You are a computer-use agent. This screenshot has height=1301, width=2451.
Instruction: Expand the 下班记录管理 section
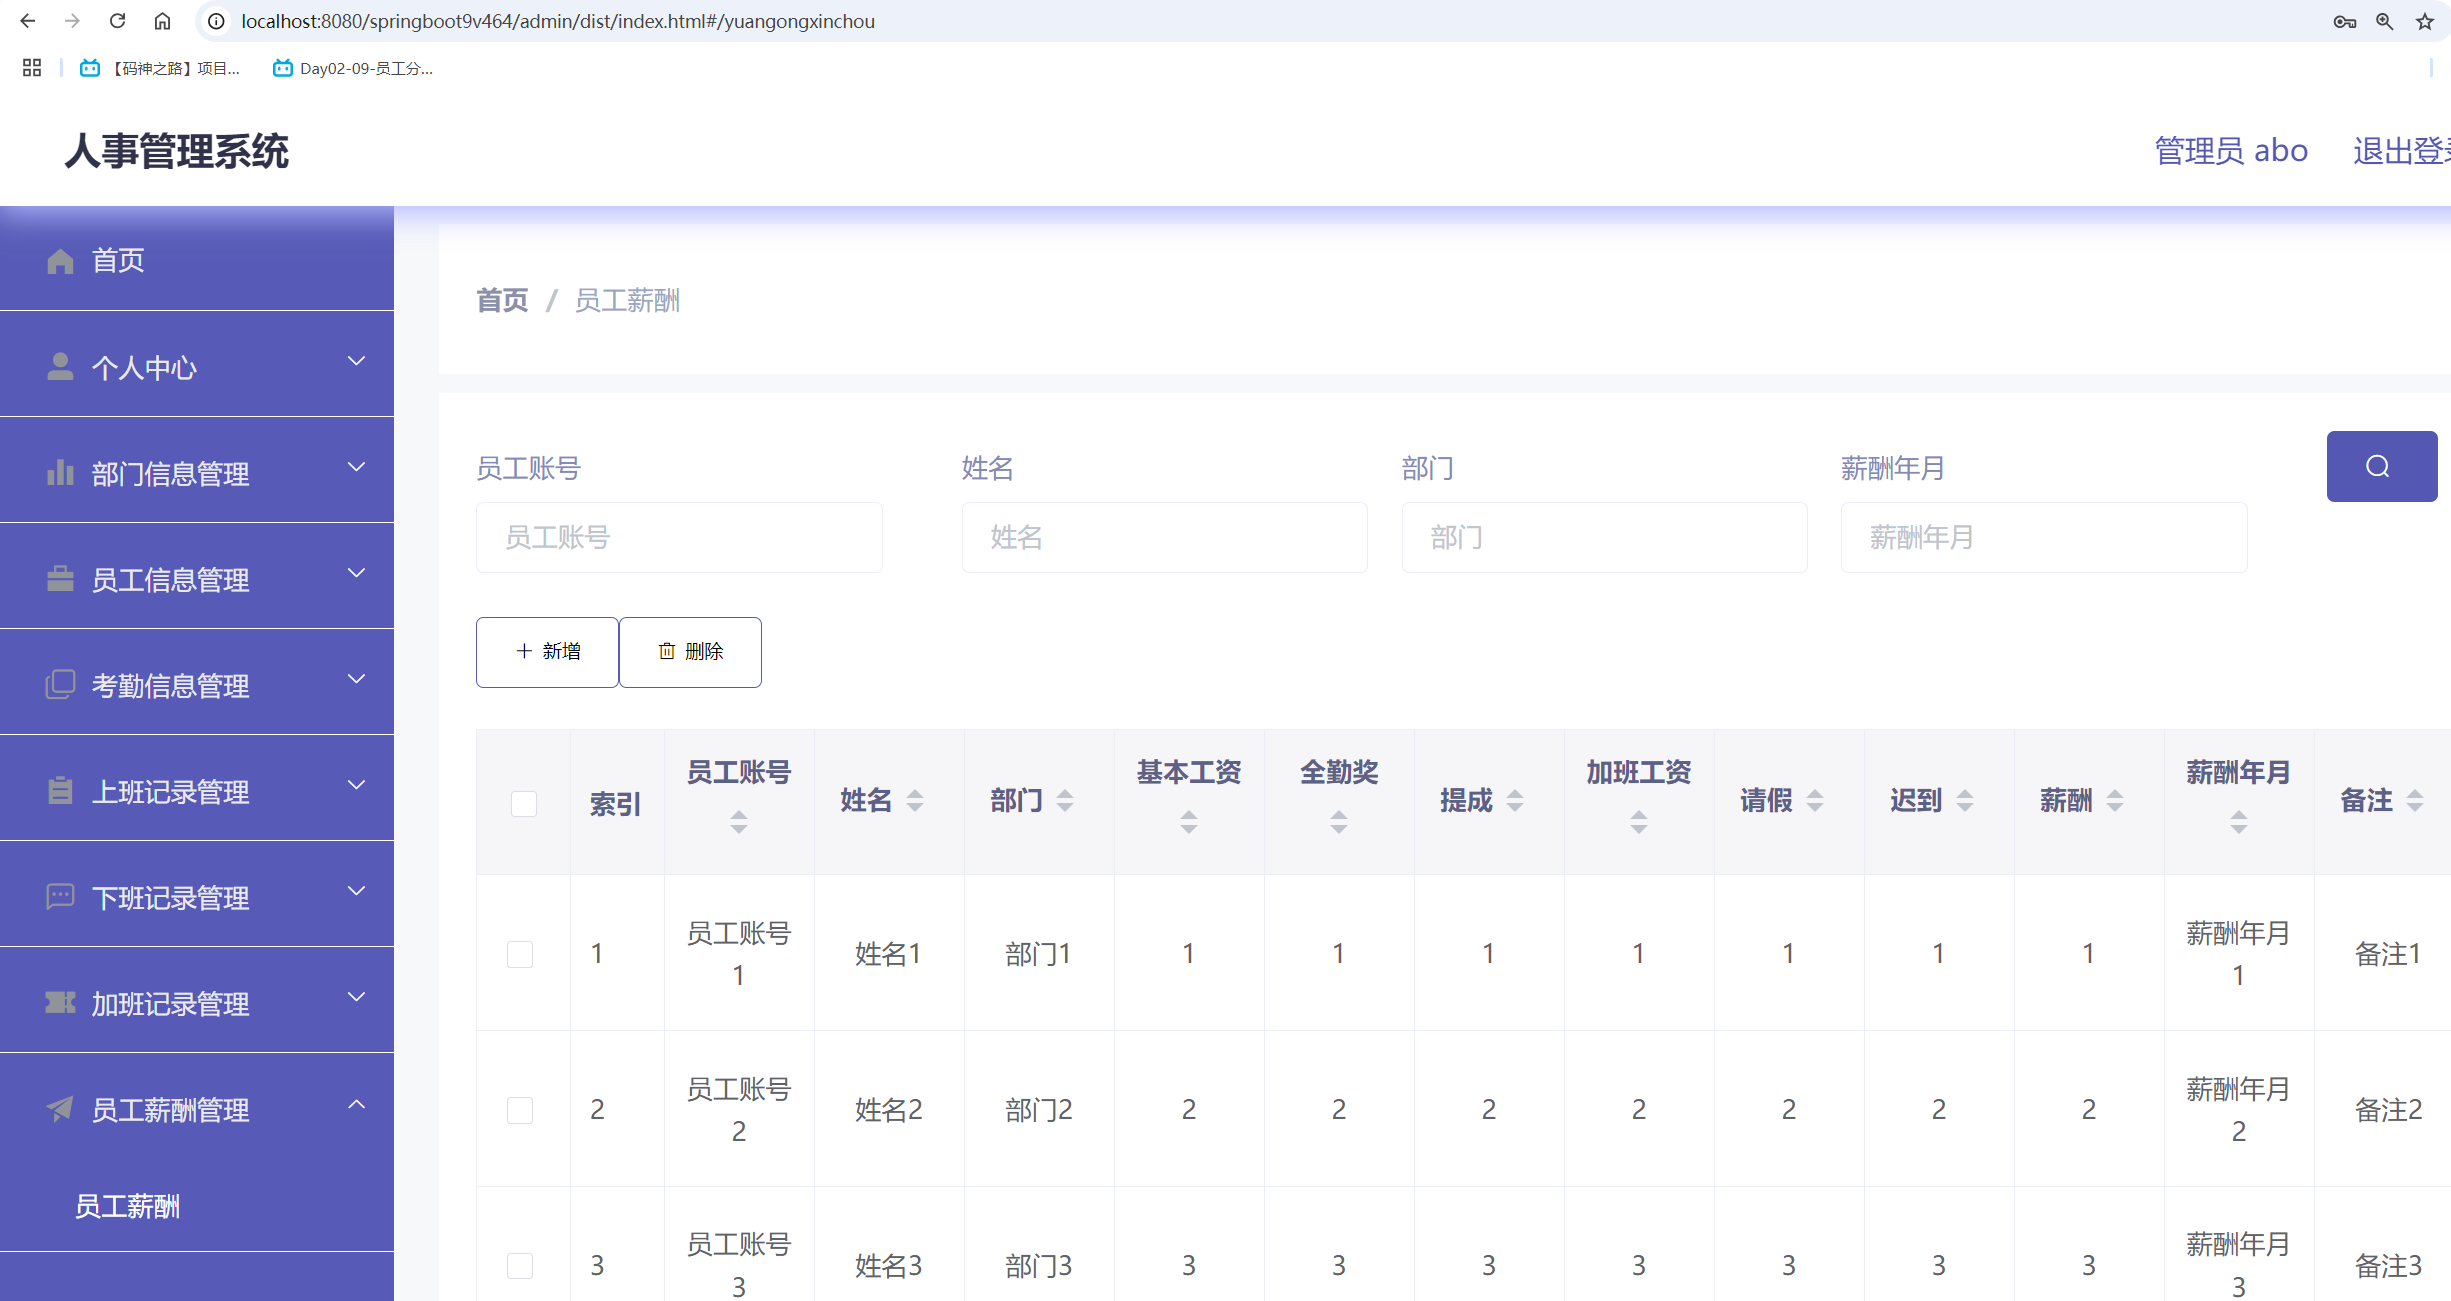(x=356, y=891)
